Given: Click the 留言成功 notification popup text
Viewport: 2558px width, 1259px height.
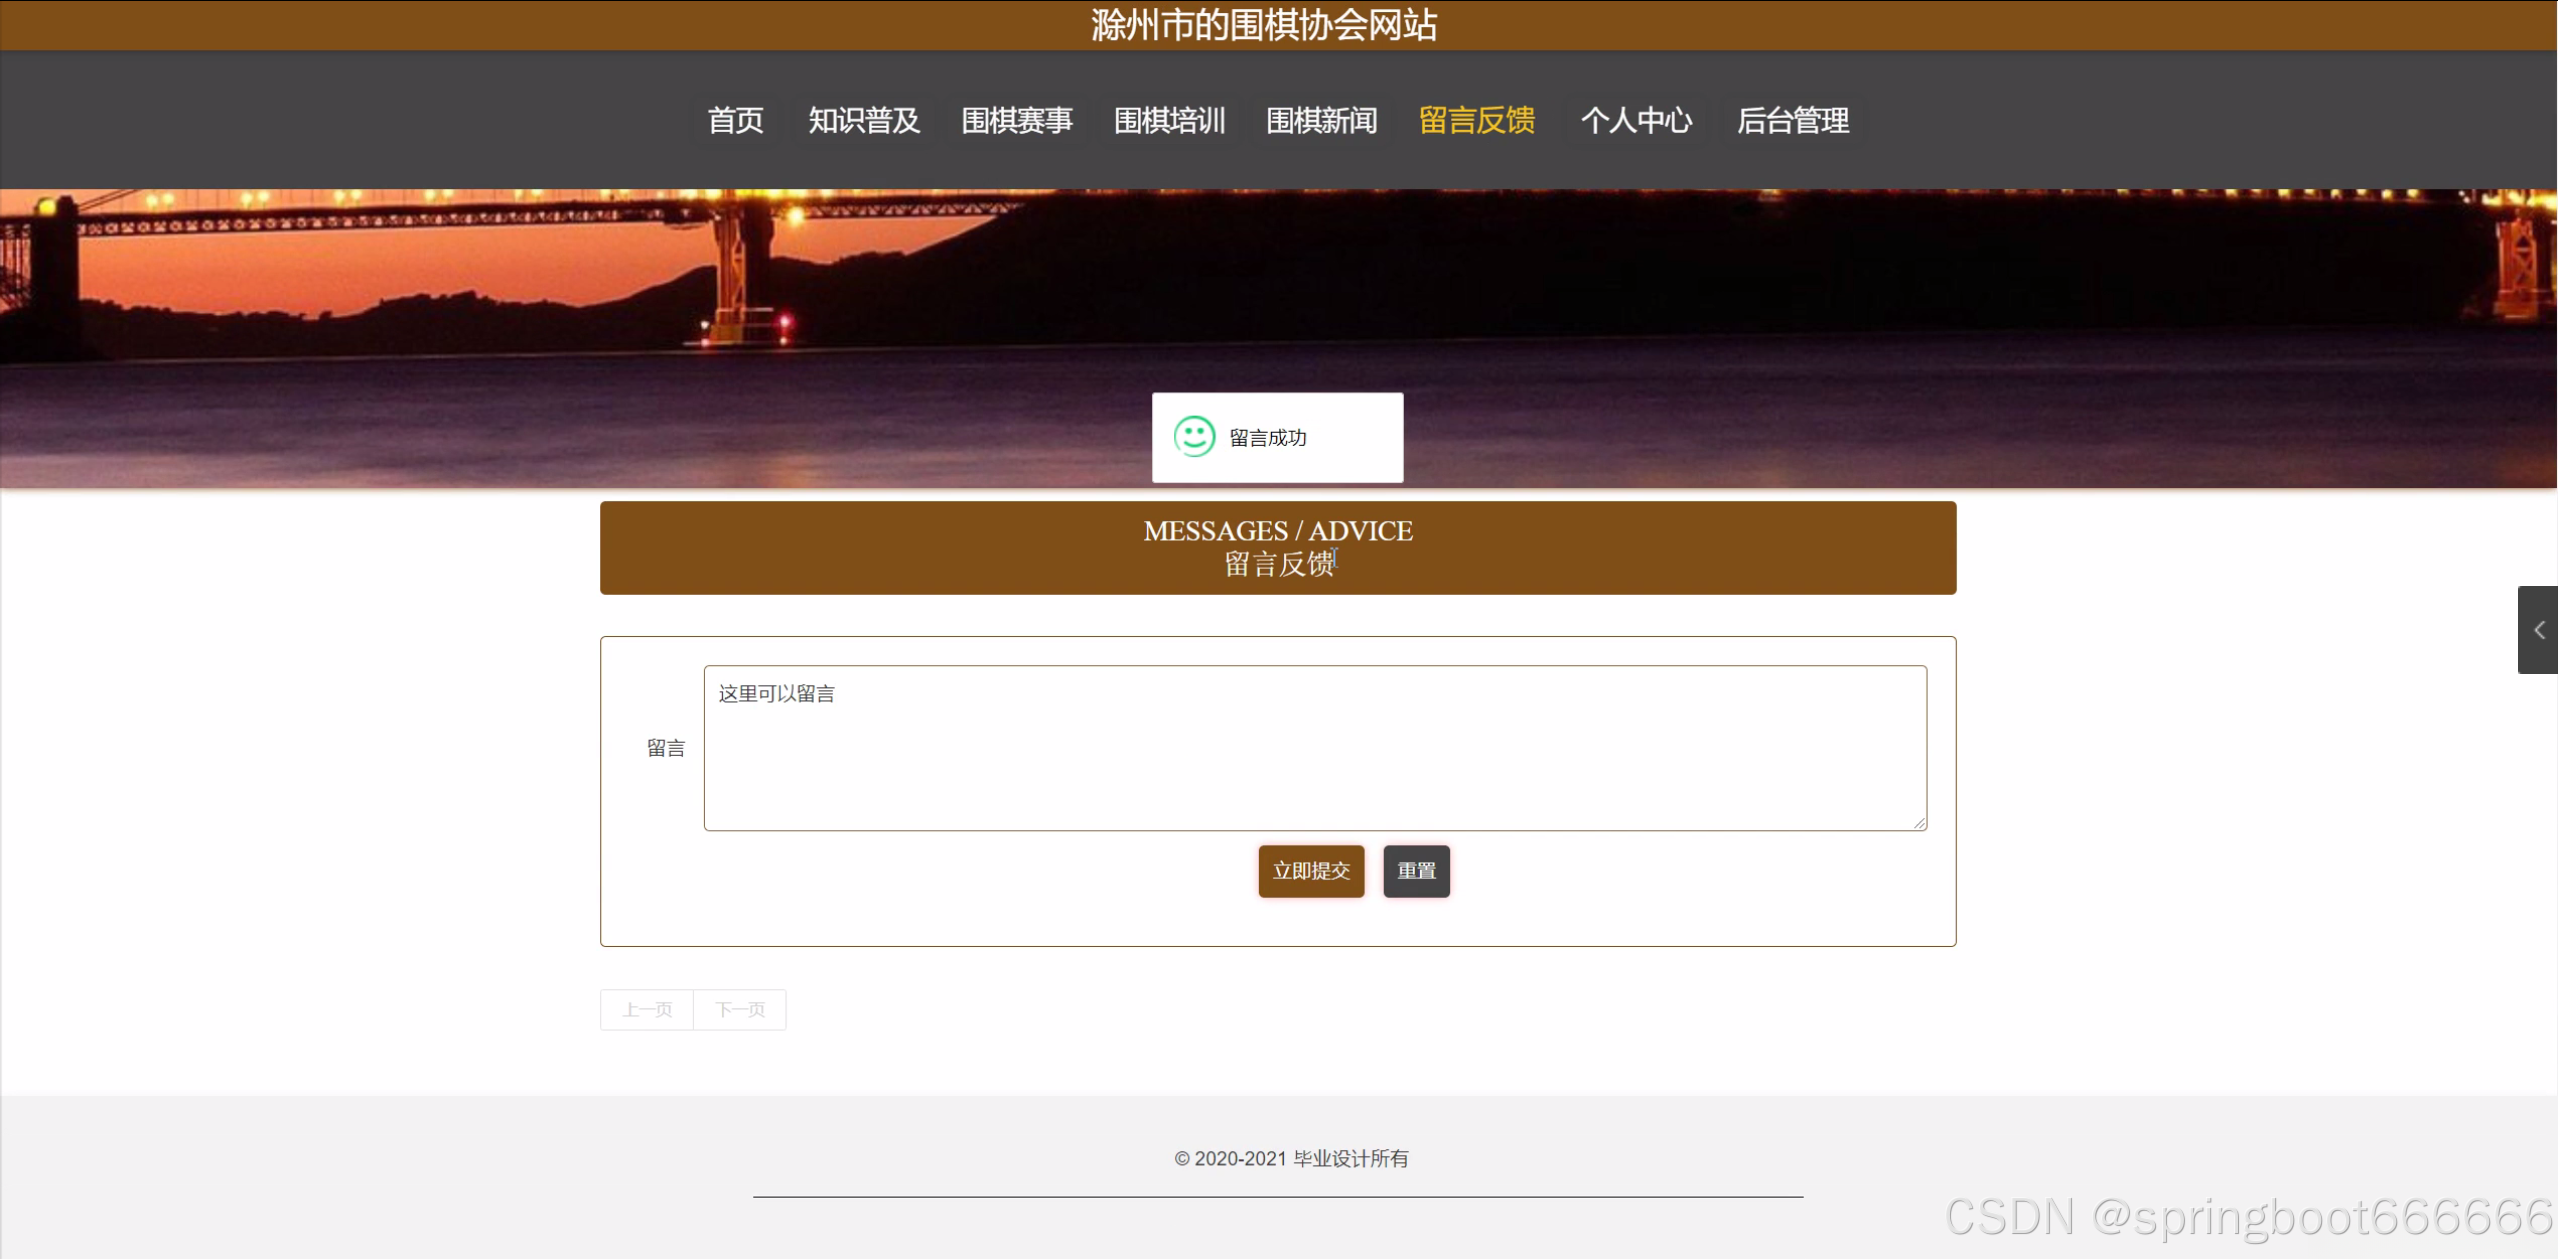Looking at the screenshot, I should [1267, 438].
